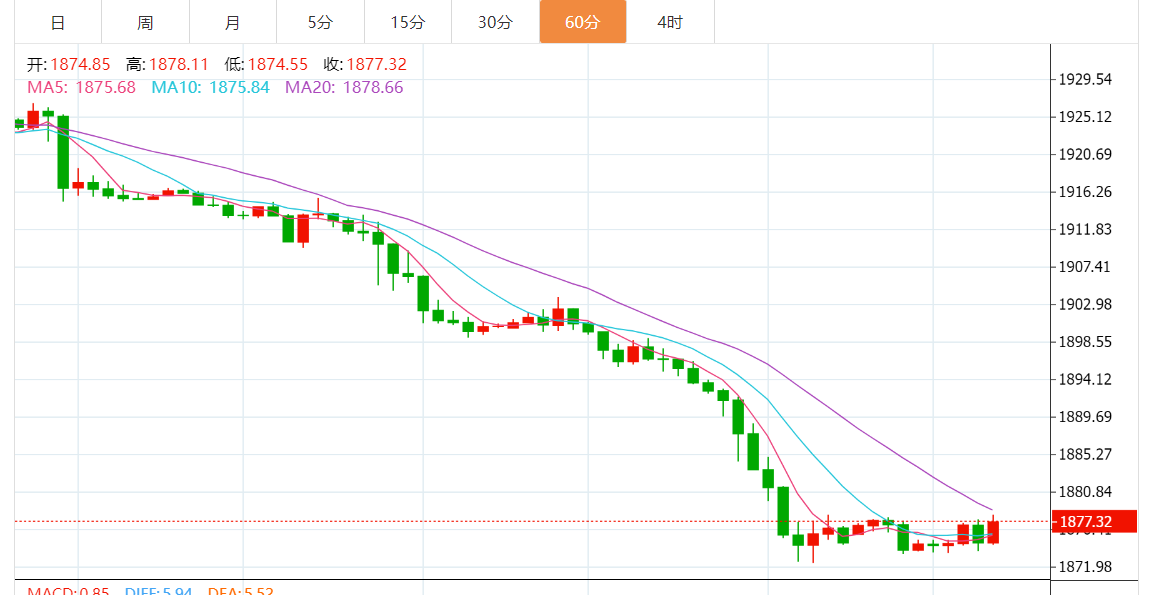Click the 1920.69 price axis label
This screenshot has height=595, width=1162.
(1085, 154)
